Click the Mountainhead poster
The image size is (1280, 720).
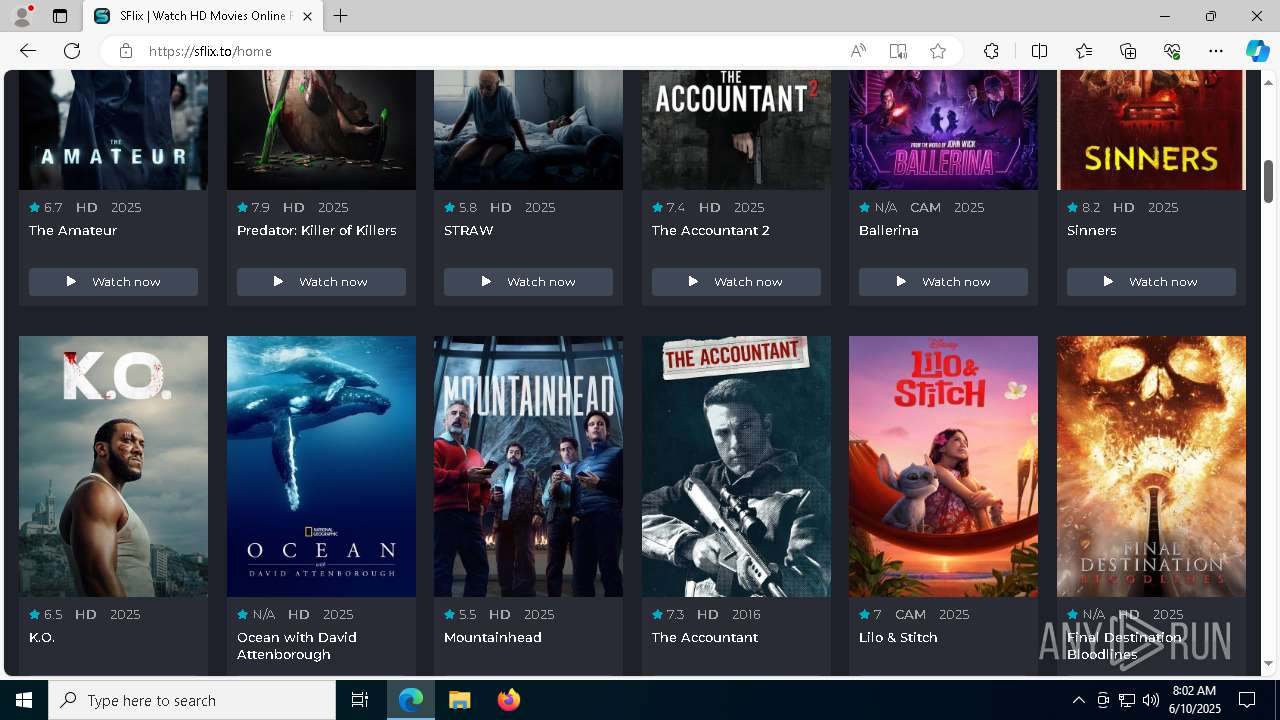(x=528, y=466)
